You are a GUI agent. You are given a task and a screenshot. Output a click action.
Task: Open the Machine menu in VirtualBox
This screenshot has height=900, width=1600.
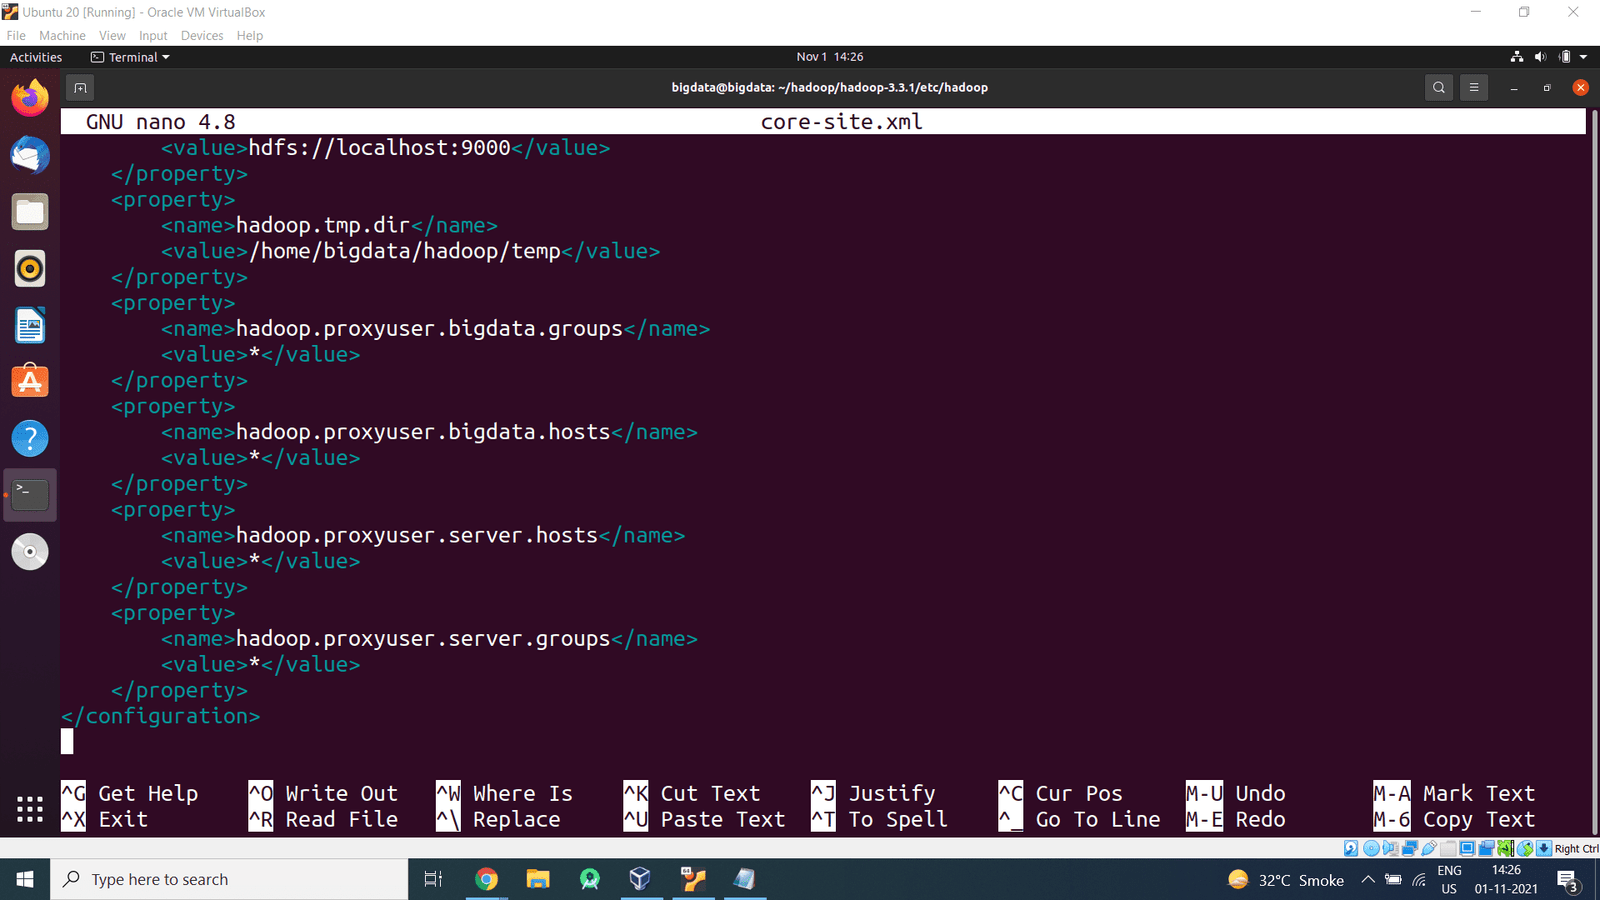point(62,35)
